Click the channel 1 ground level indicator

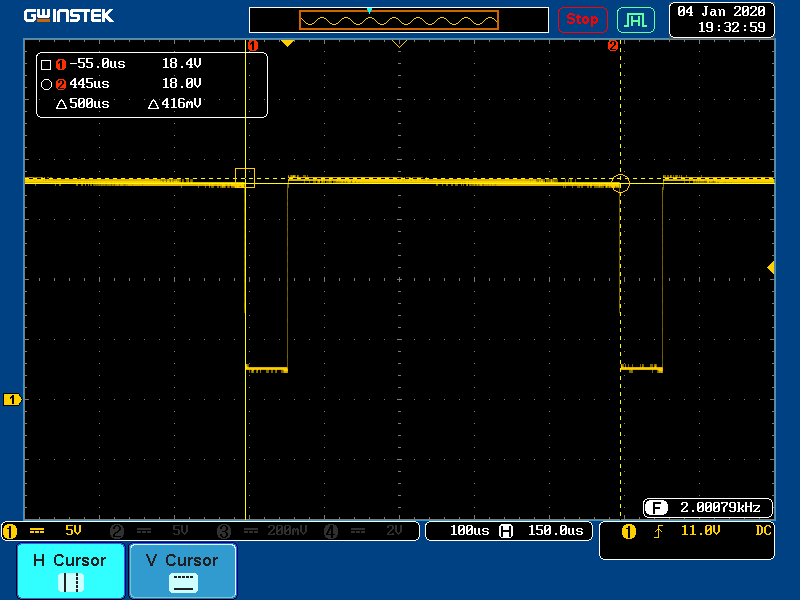12,400
